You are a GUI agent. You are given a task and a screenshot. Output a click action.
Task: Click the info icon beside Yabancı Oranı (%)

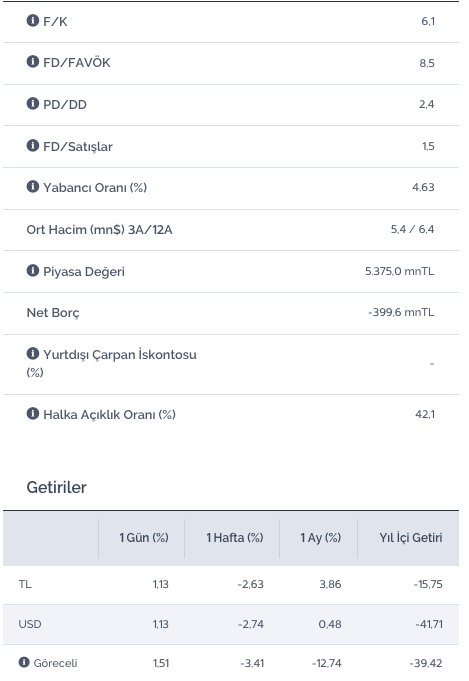[x=33, y=187]
